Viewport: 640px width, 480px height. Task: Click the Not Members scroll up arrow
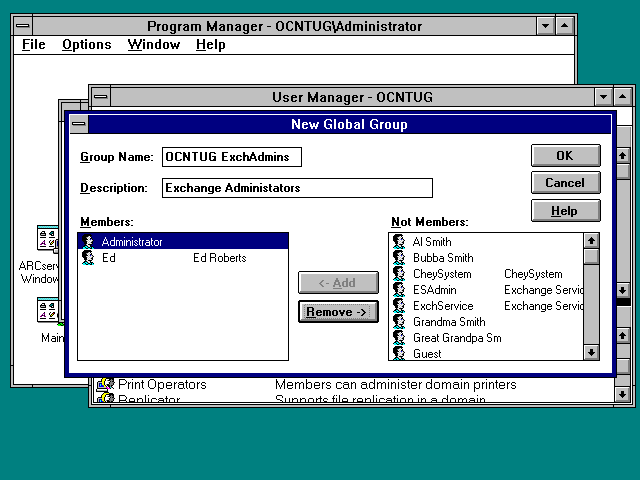pyautogui.click(x=591, y=241)
